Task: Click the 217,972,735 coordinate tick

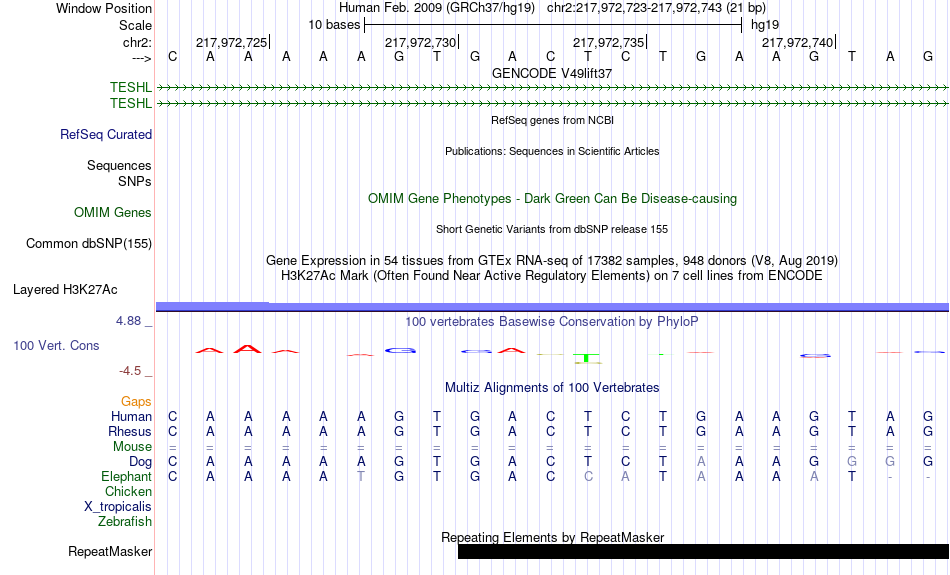Action: [610, 42]
